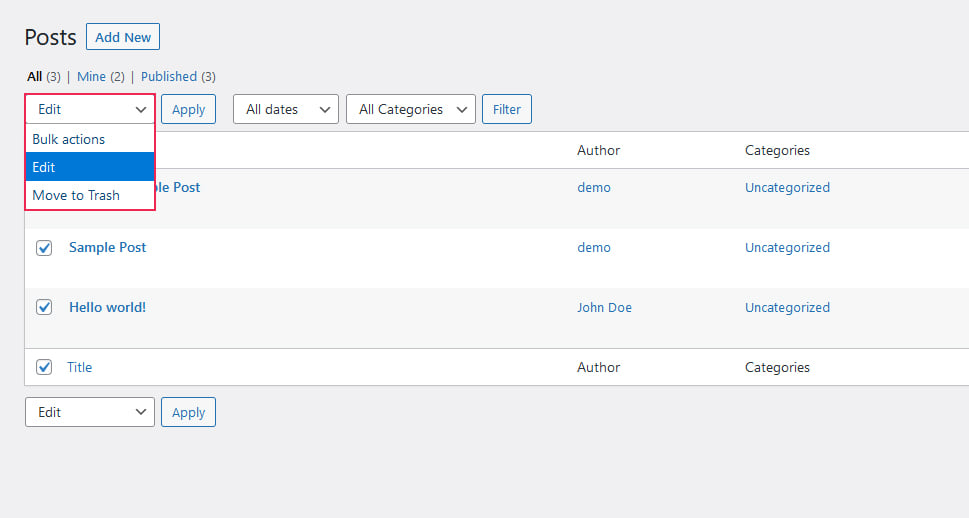This screenshot has height=518, width=969.
Task: Open the Sample Post title link
Action: [108, 247]
